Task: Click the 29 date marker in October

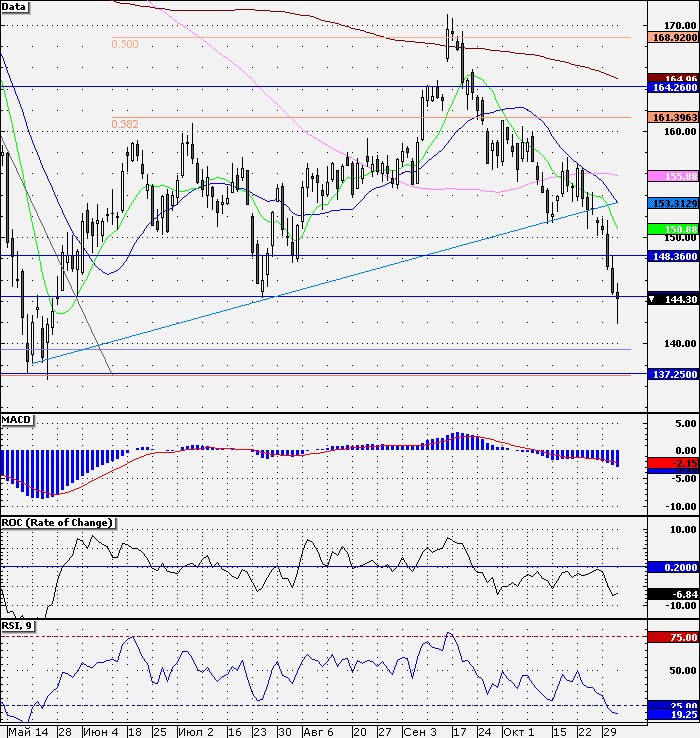Action: coord(609,732)
